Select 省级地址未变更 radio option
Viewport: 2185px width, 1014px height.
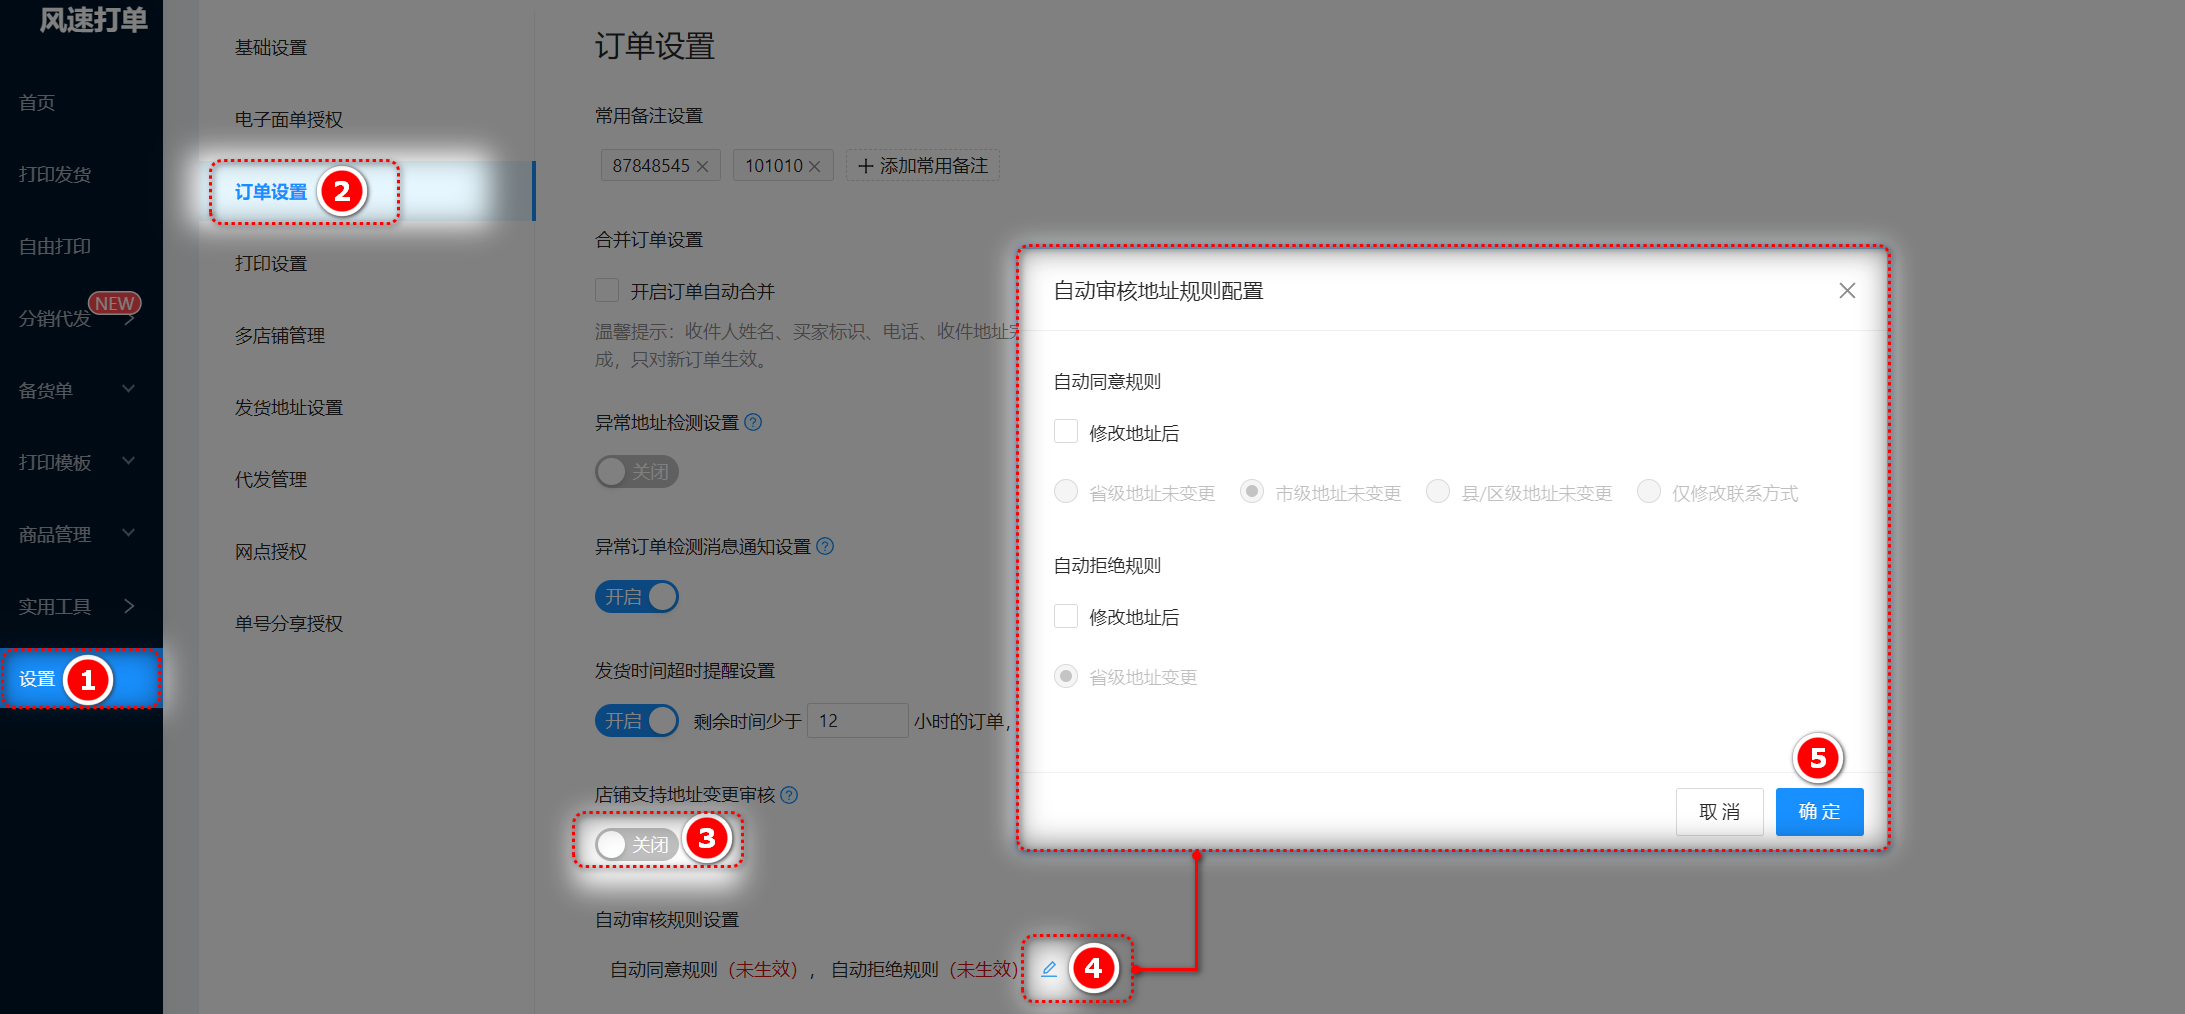tap(1066, 492)
